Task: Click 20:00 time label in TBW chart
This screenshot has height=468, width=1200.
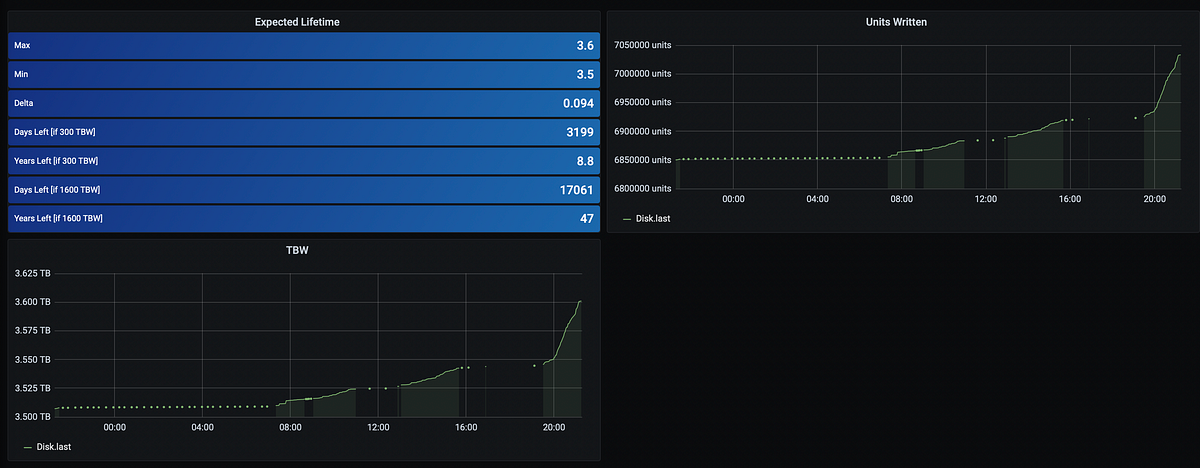Action: click(x=554, y=427)
